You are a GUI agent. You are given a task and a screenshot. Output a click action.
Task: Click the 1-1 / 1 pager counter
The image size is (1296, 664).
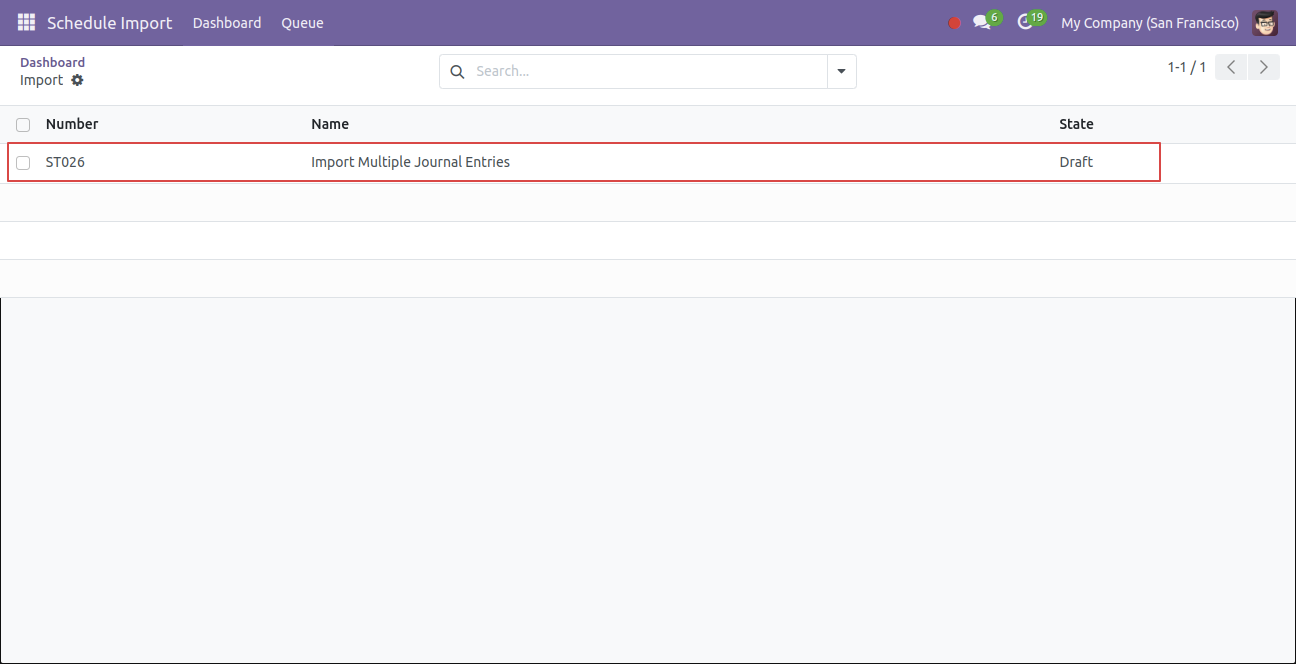tap(1187, 67)
